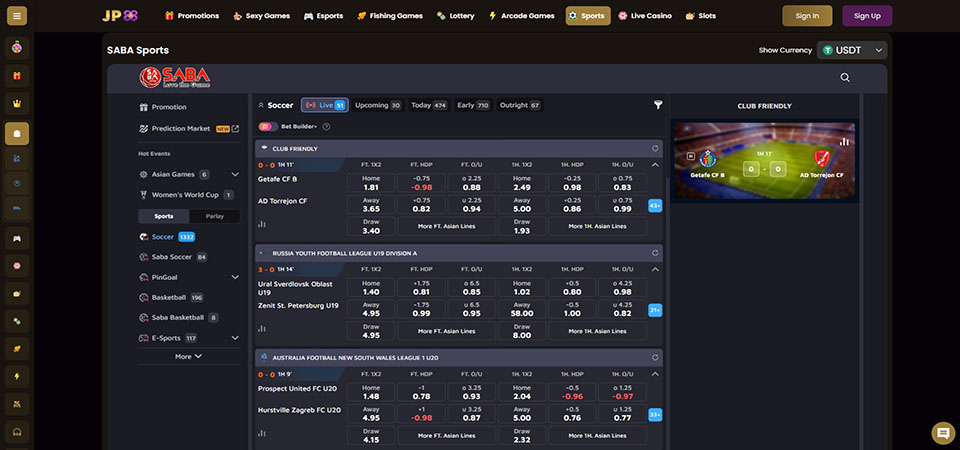
Task: Select the lightning bolt icon in left sidebar
Action: tap(17, 376)
